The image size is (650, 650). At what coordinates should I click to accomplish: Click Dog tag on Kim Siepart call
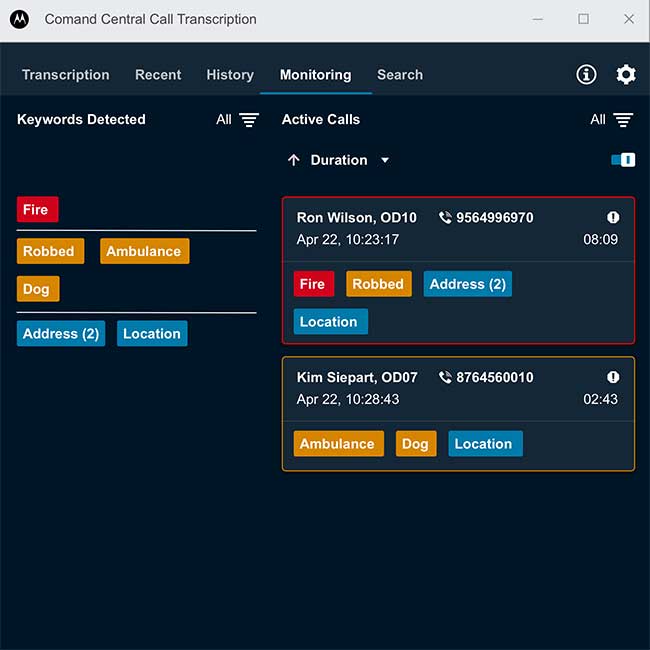point(416,444)
